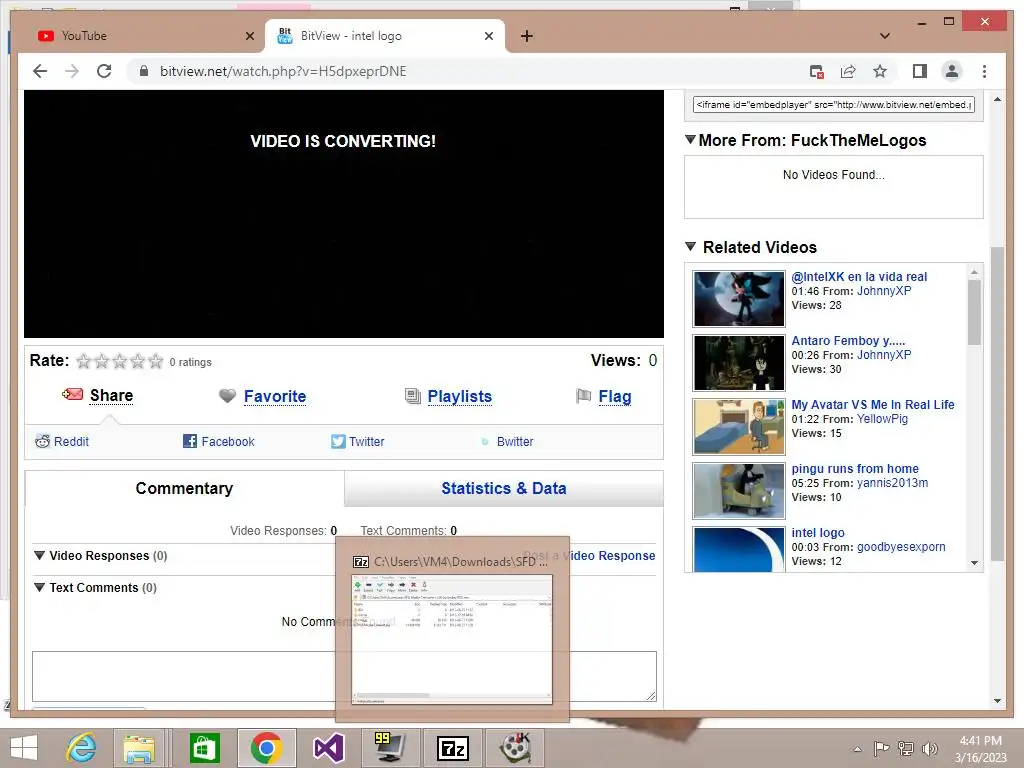The image size is (1024, 768).
Task: Switch to the Commentary tab
Action: pyautogui.click(x=184, y=488)
